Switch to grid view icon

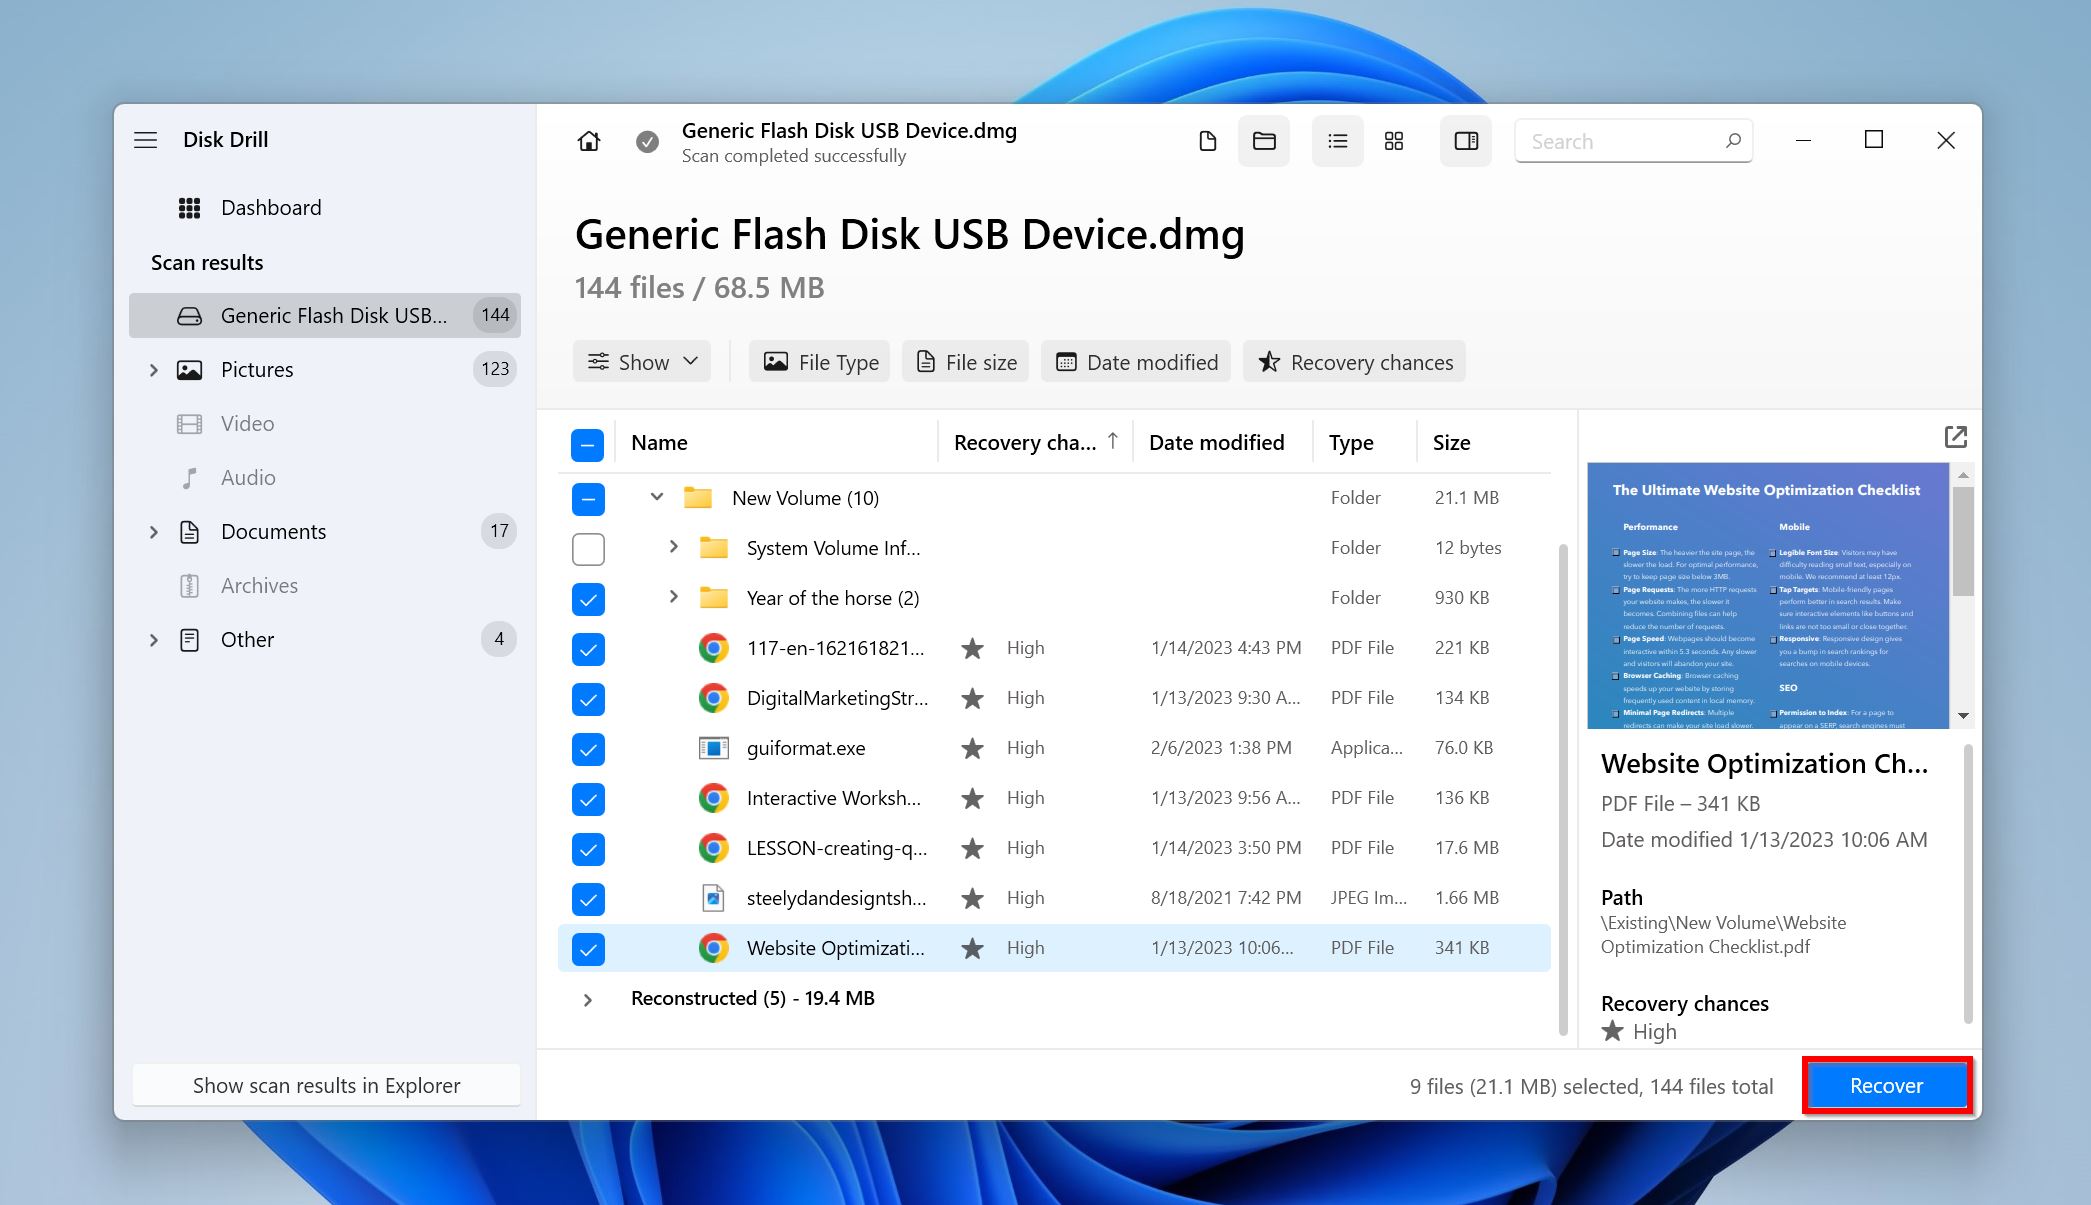[x=1392, y=141]
